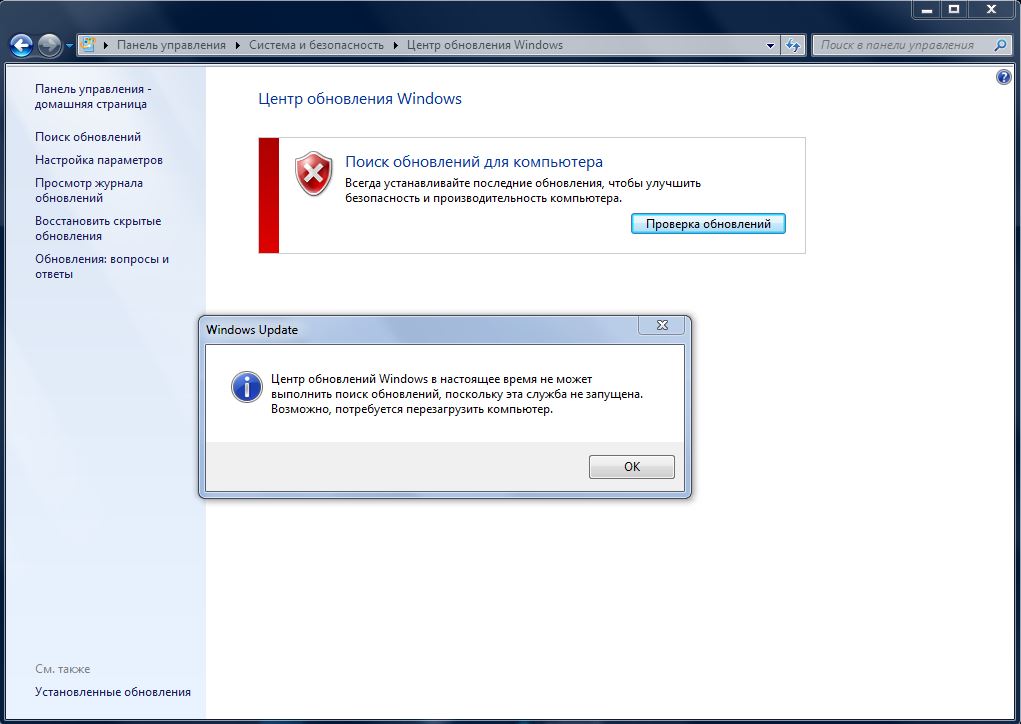The height and width of the screenshot is (724, 1021).
Task: Maximize the Control Panel window
Action: [954, 9]
